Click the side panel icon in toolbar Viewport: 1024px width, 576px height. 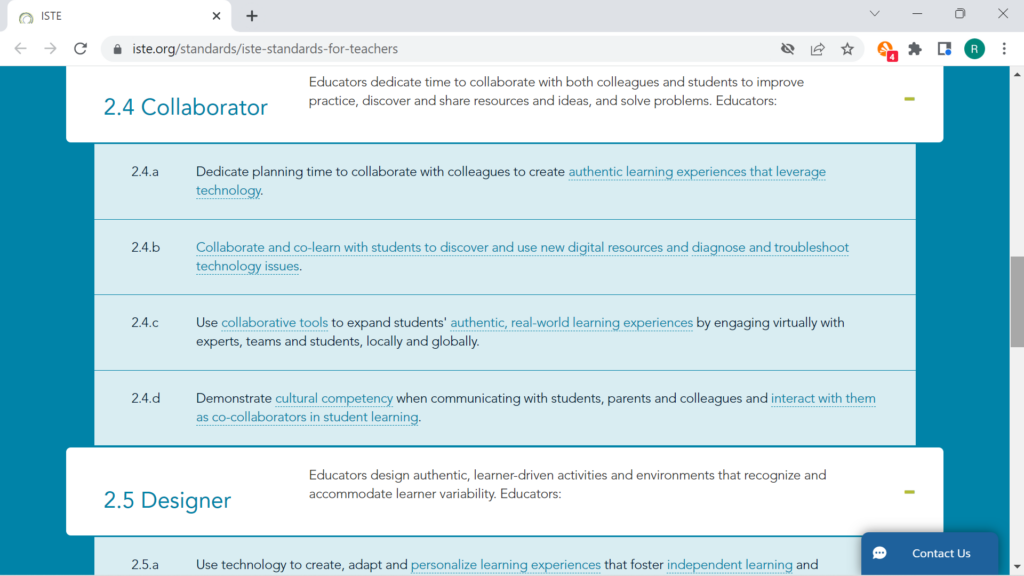944,48
